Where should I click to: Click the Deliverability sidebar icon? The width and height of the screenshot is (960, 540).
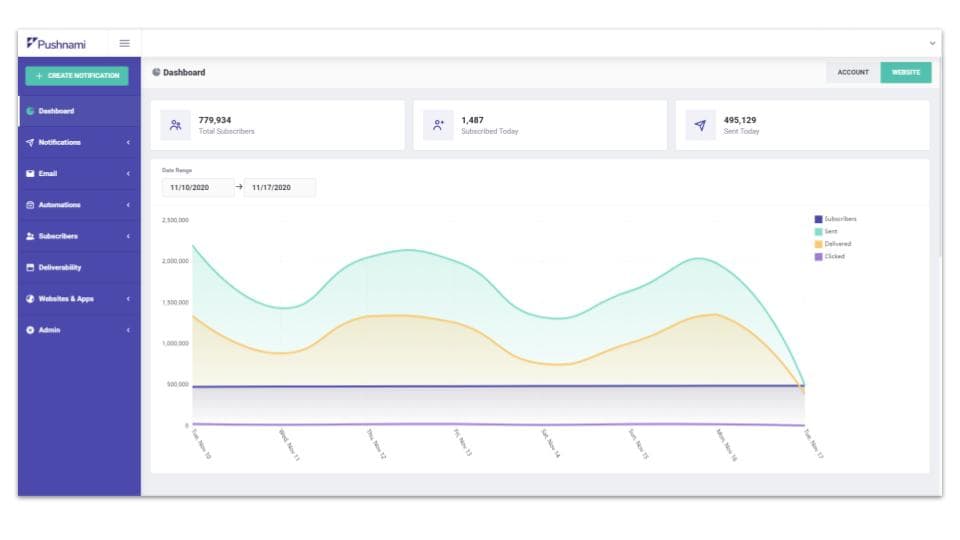[30, 268]
